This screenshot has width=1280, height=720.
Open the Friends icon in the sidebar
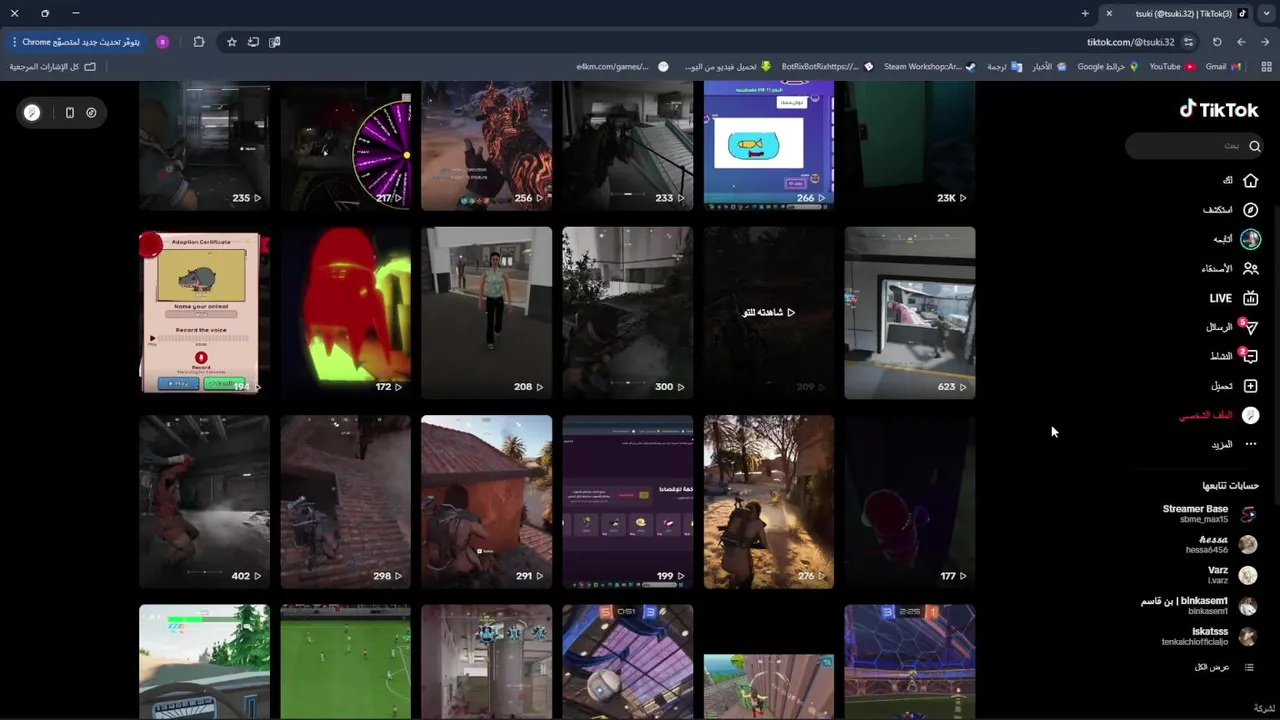click(x=1250, y=269)
